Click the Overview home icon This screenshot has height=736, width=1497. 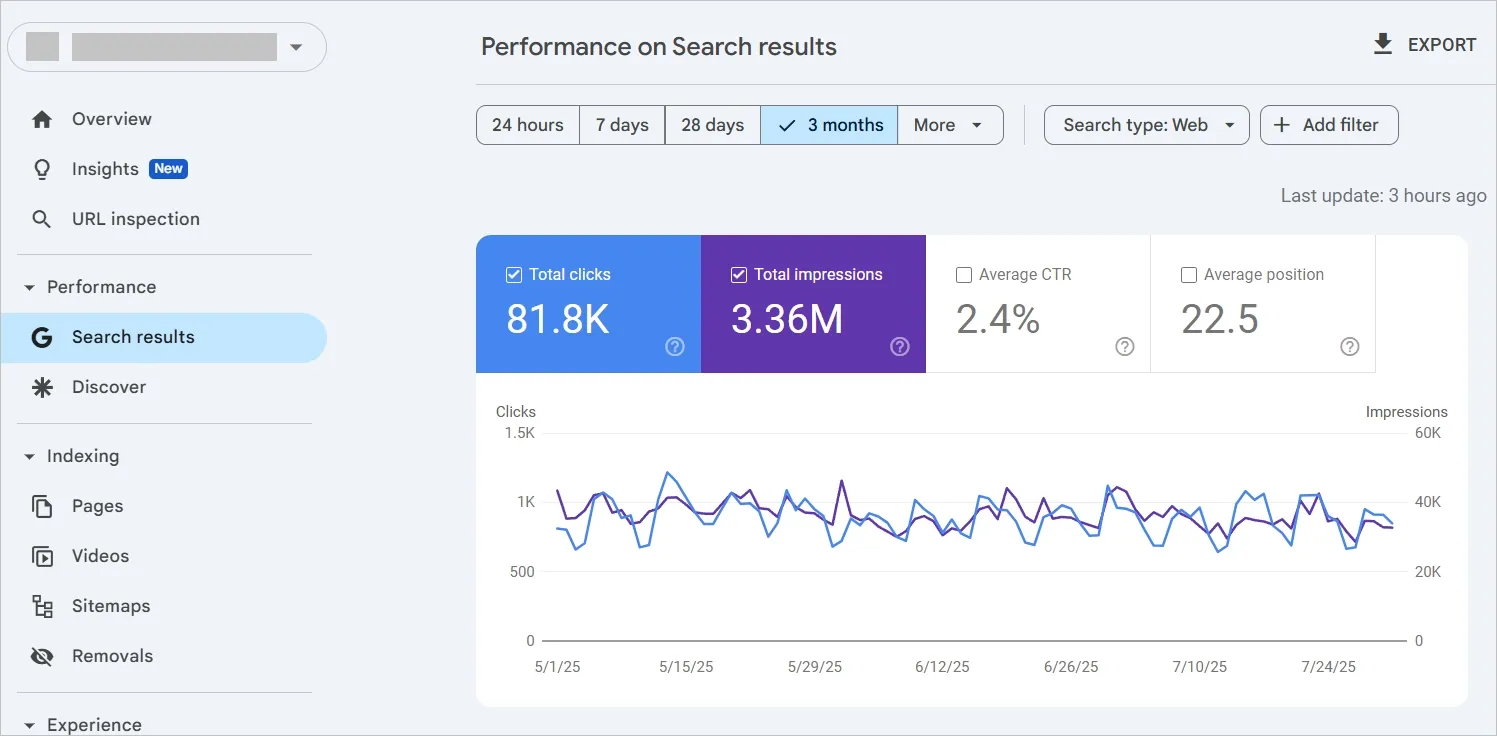pos(42,119)
